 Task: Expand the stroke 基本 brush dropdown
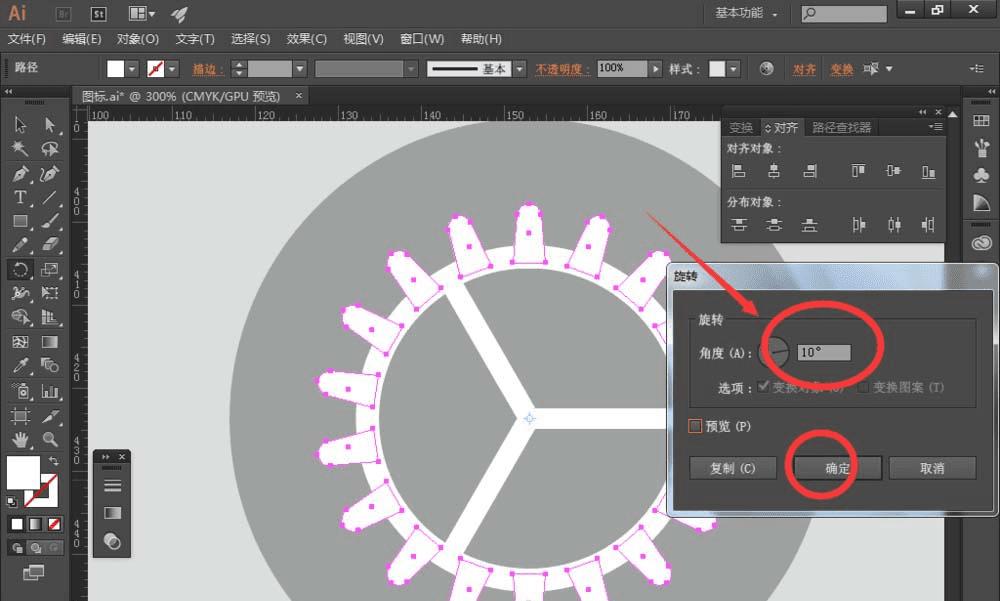click(520, 68)
